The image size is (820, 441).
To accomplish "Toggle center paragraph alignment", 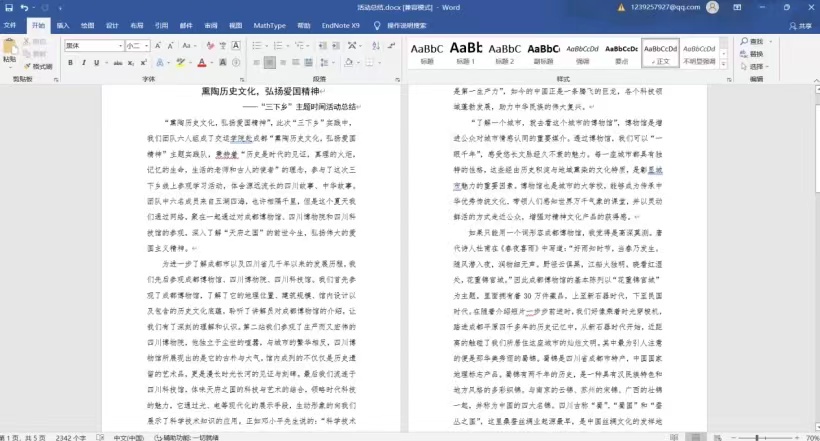I will pos(270,63).
